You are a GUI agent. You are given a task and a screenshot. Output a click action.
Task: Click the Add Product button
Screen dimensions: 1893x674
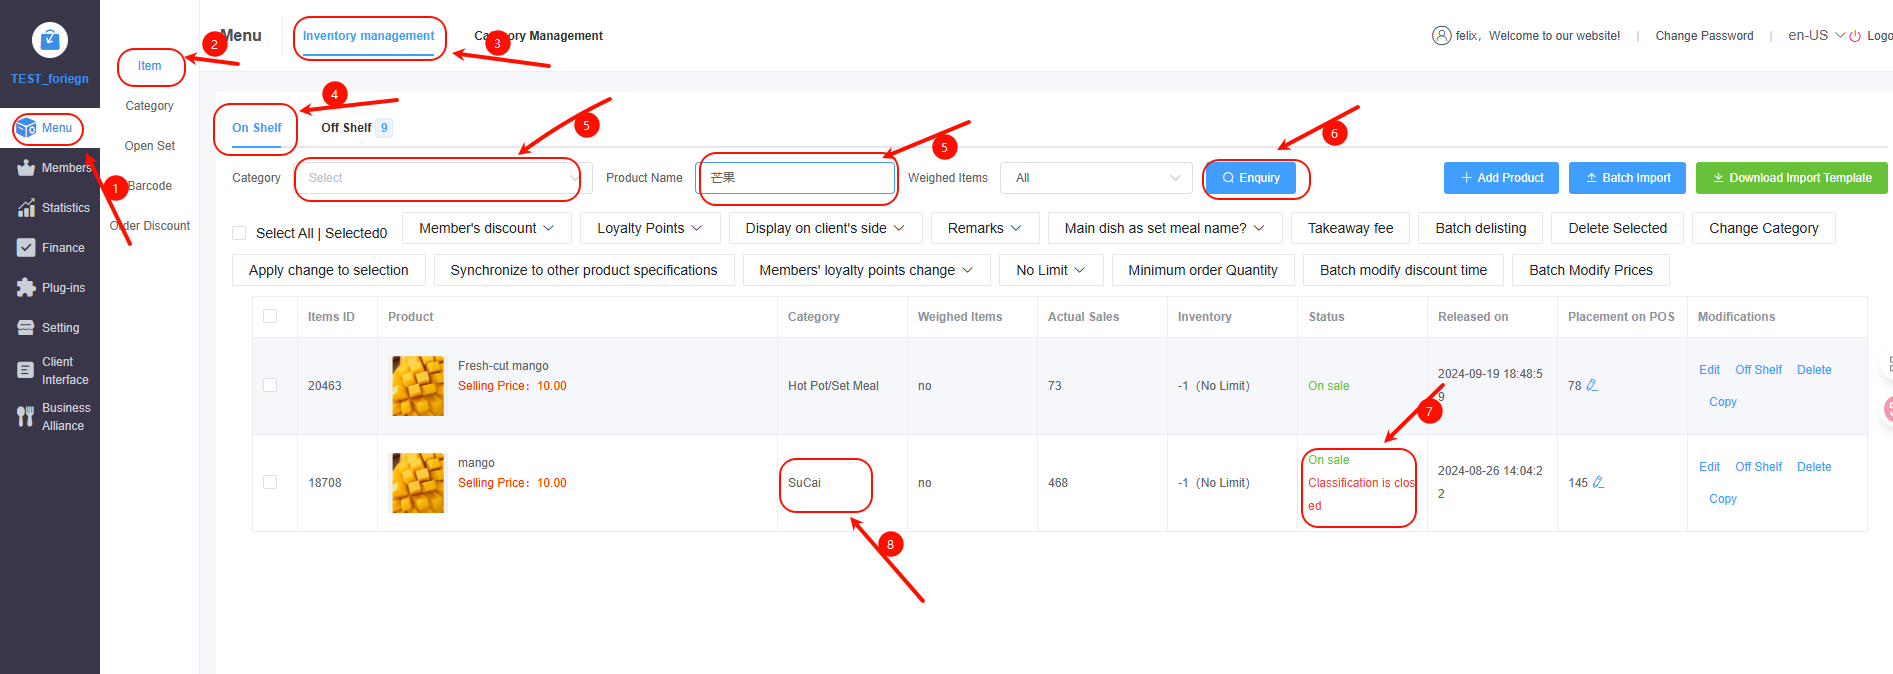tap(1501, 178)
